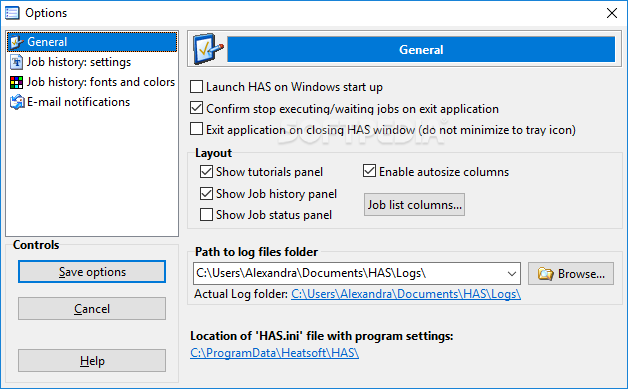Select Job history: settings category

[x=79, y=62]
